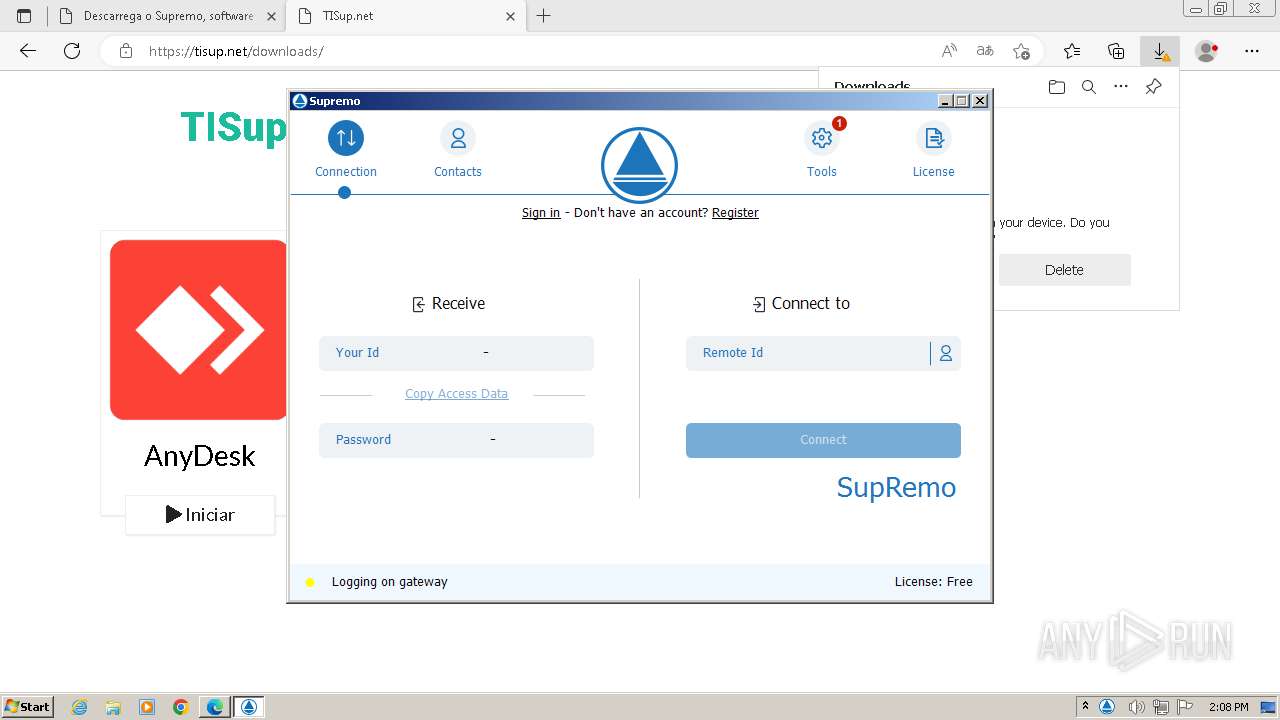Open media player from the taskbar

(147, 707)
